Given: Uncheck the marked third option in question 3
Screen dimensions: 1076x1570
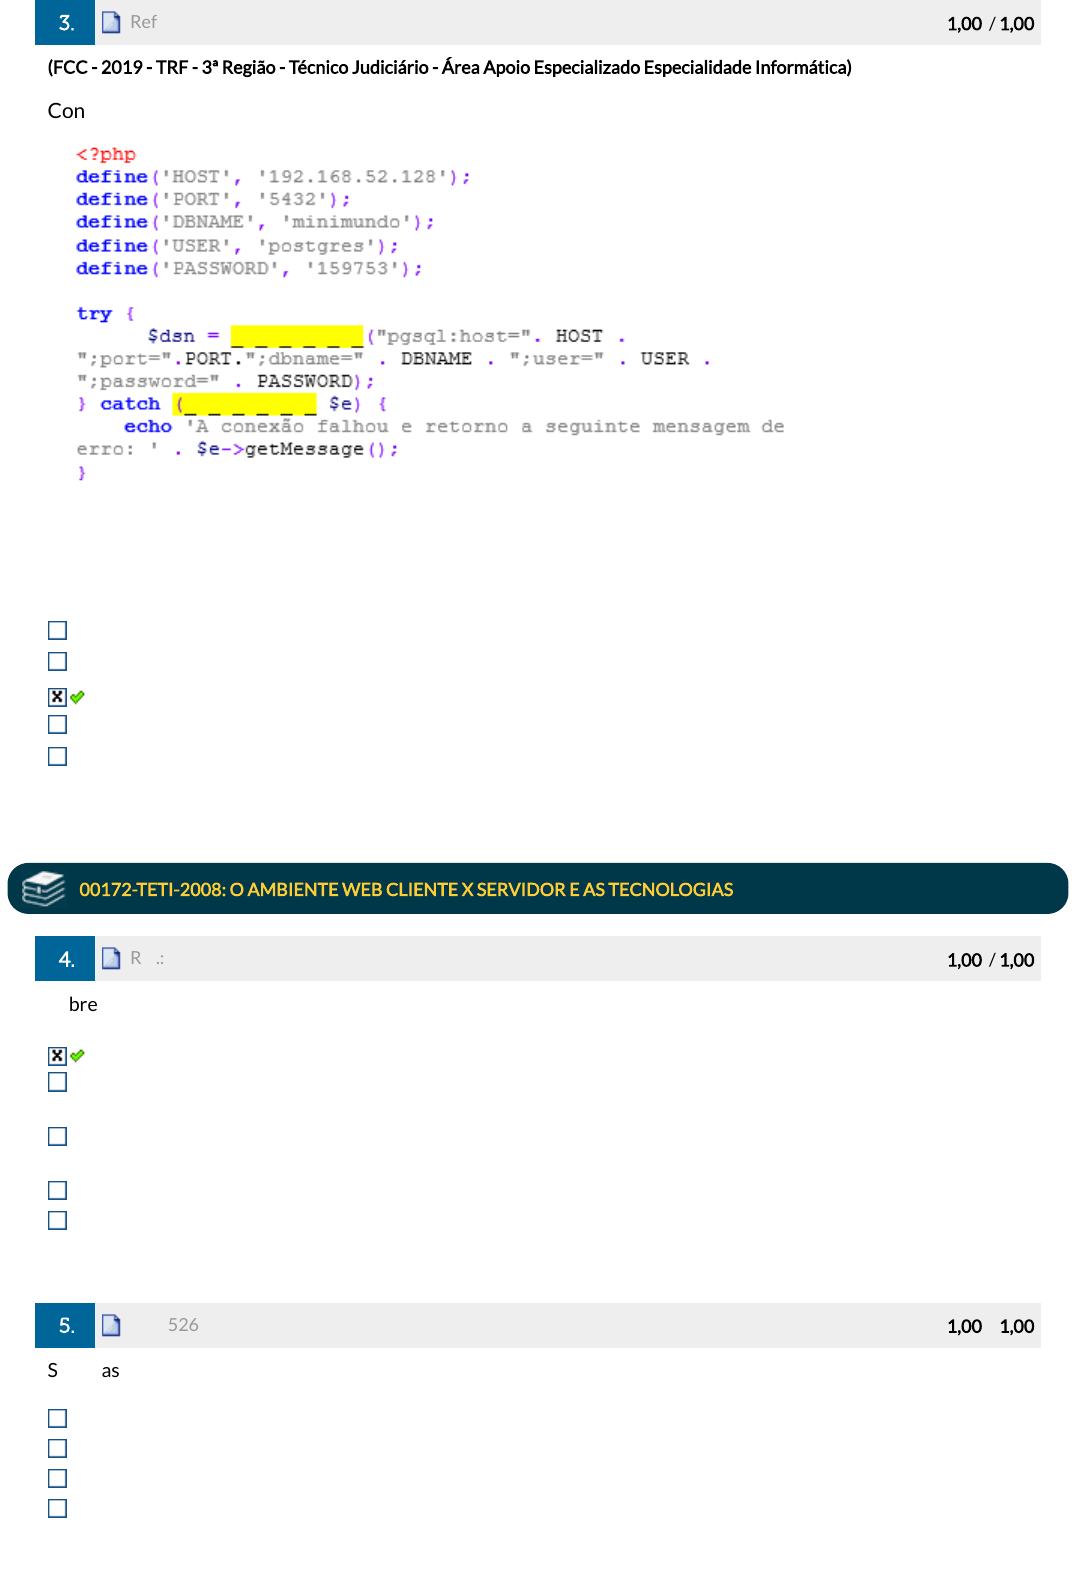Looking at the screenshot, I should [x=58, y=697].
